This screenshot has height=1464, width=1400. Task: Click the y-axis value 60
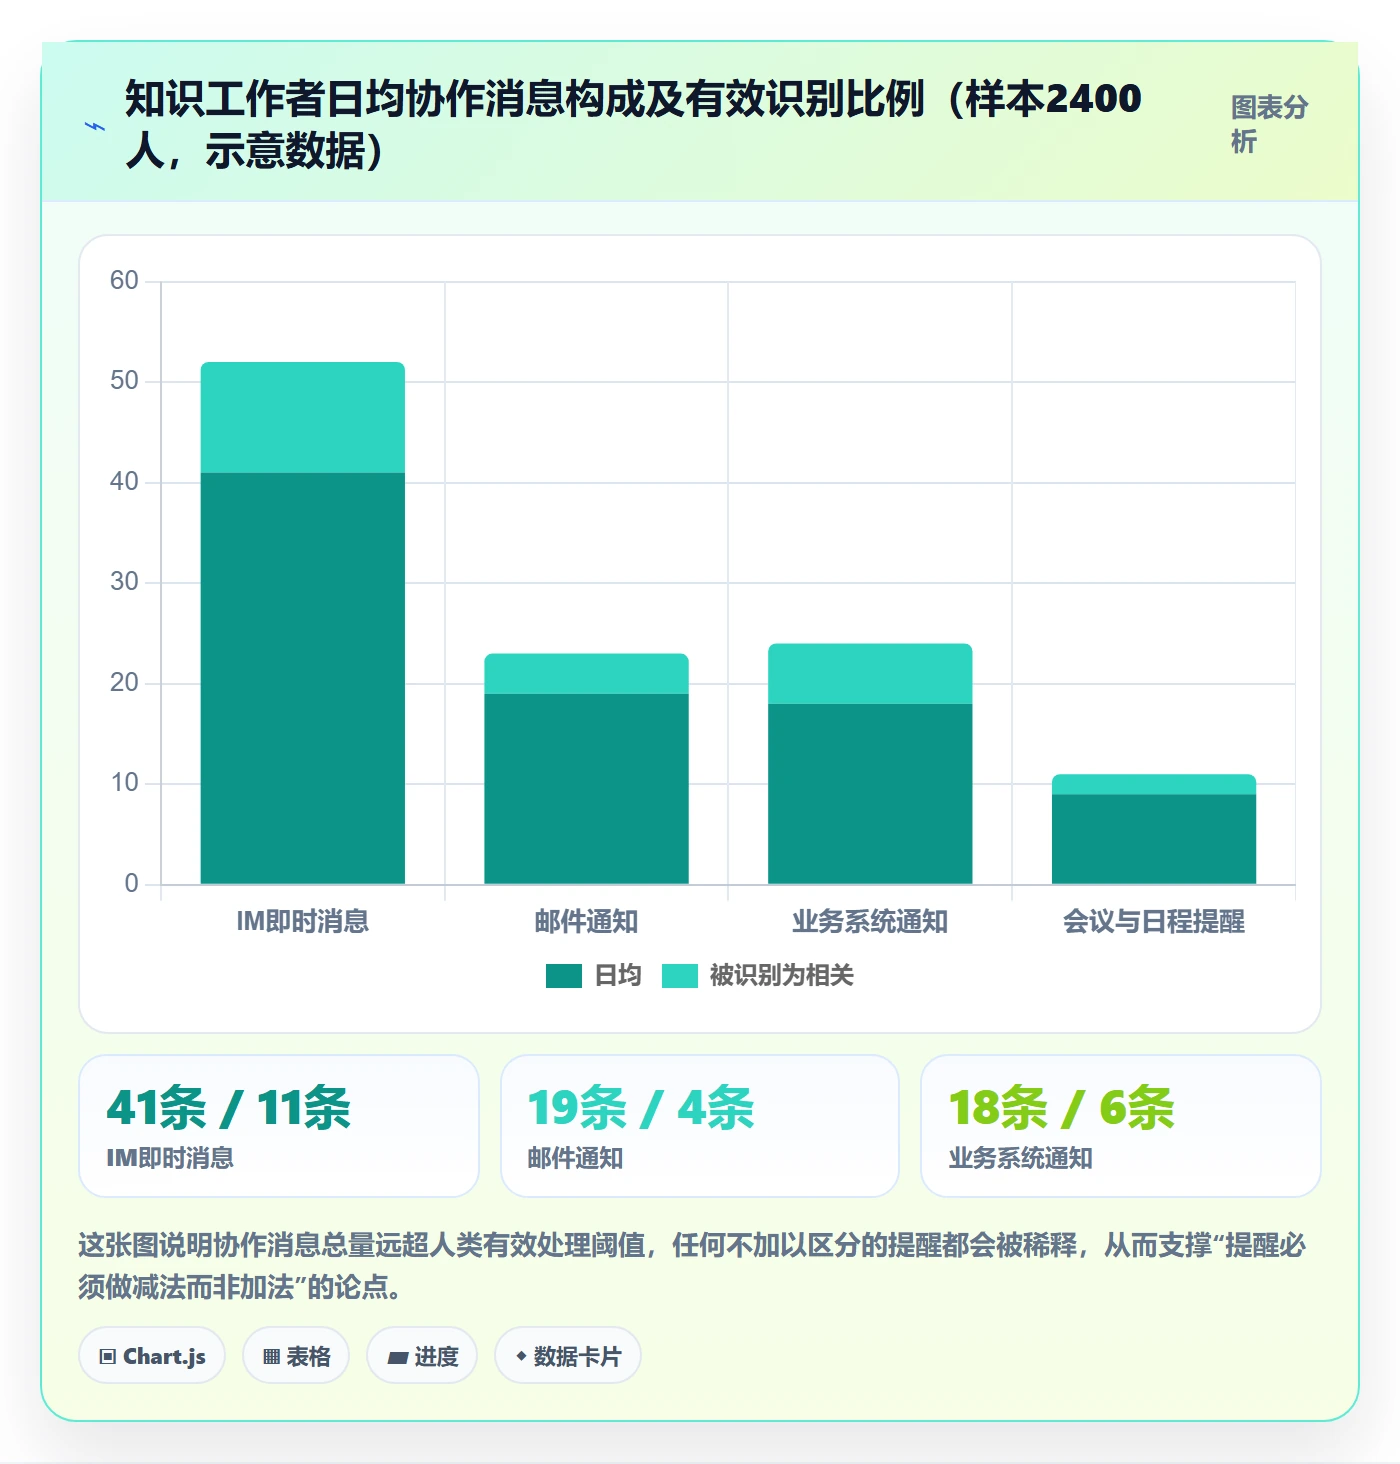click(x=124, y=281)
